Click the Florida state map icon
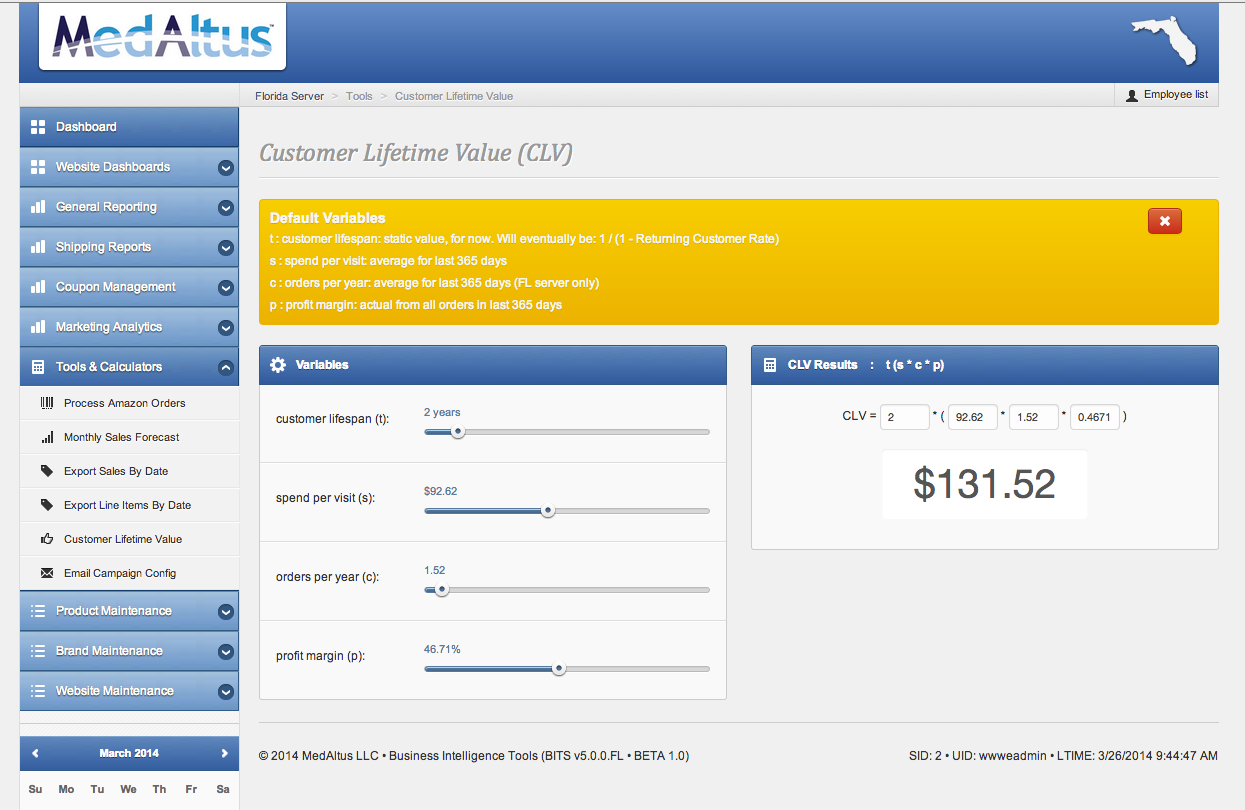The image size is (1245, 810). [1164, 41]
